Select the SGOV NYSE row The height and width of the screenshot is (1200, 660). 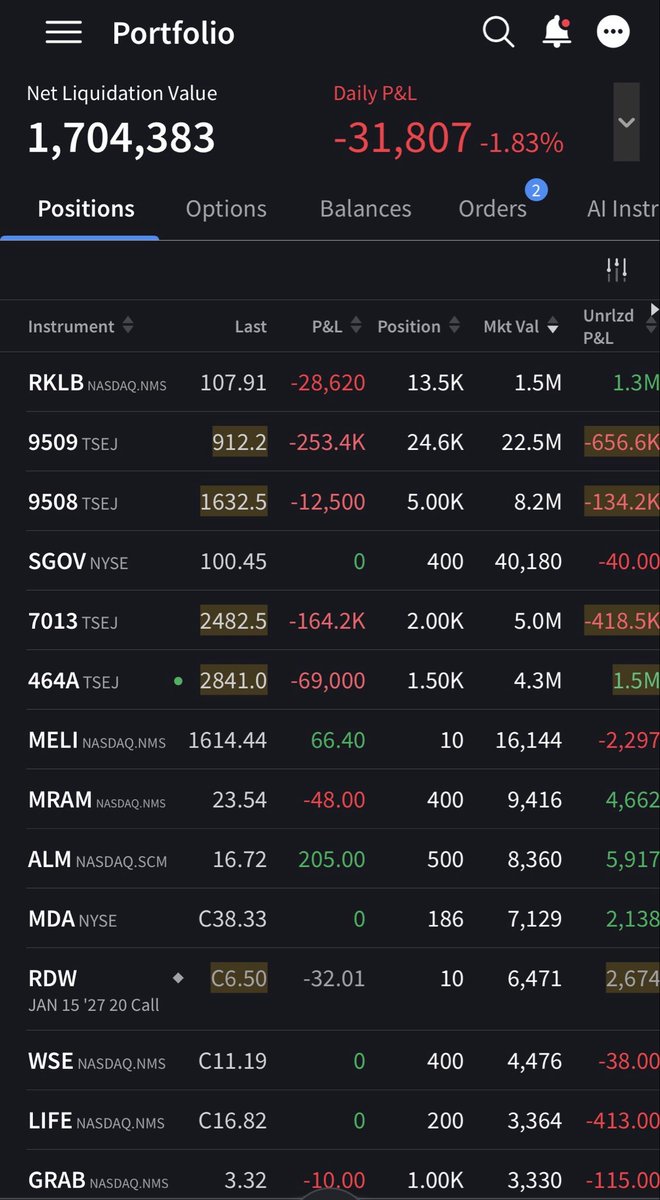click(x=330, y=561)
